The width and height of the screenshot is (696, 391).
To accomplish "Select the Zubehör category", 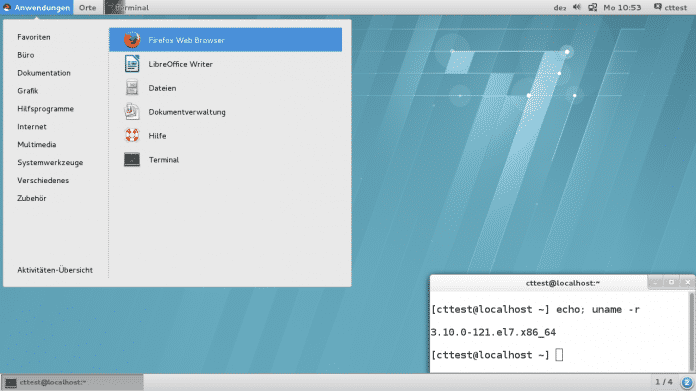I will pyautogui.click(x=32, y=198).
